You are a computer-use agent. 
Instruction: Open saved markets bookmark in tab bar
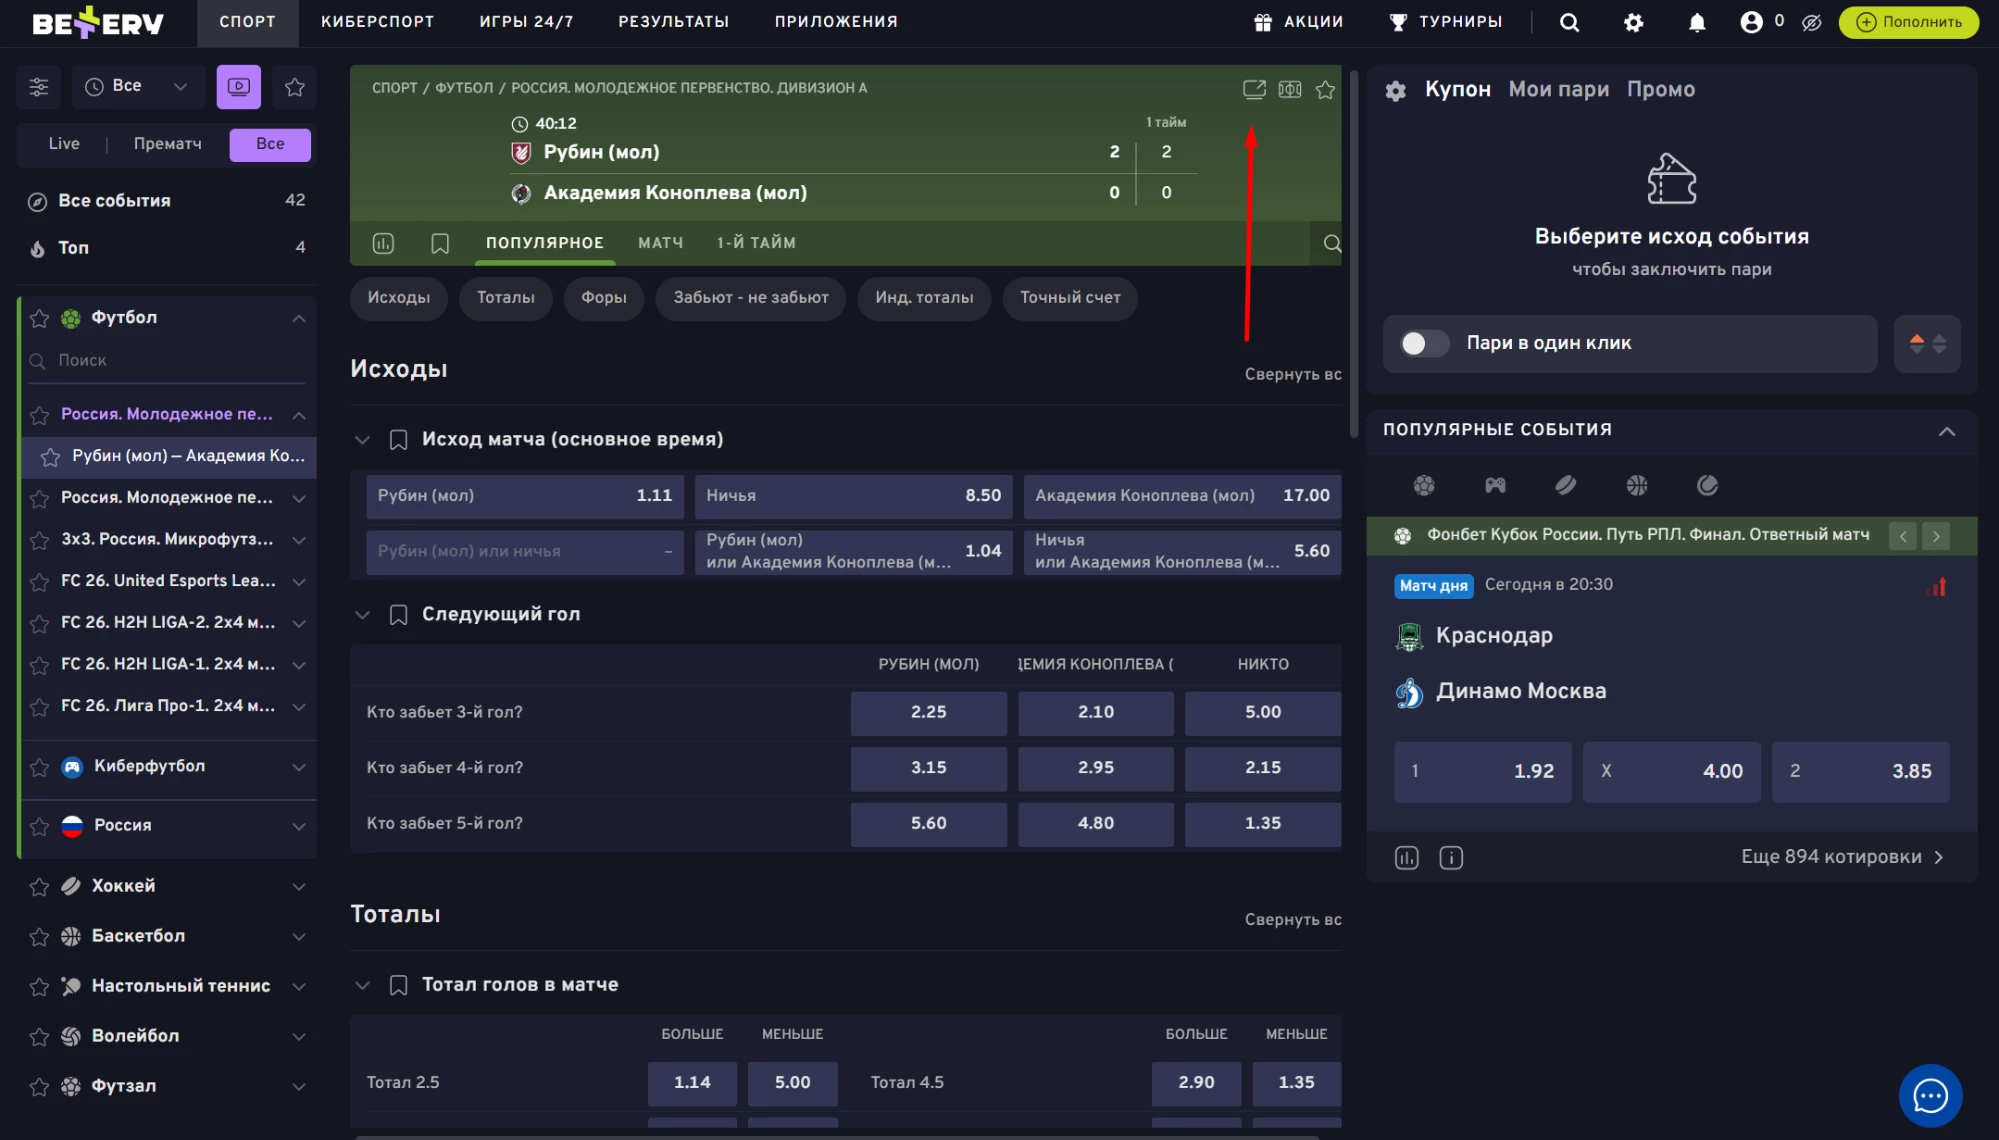point(440,243)
